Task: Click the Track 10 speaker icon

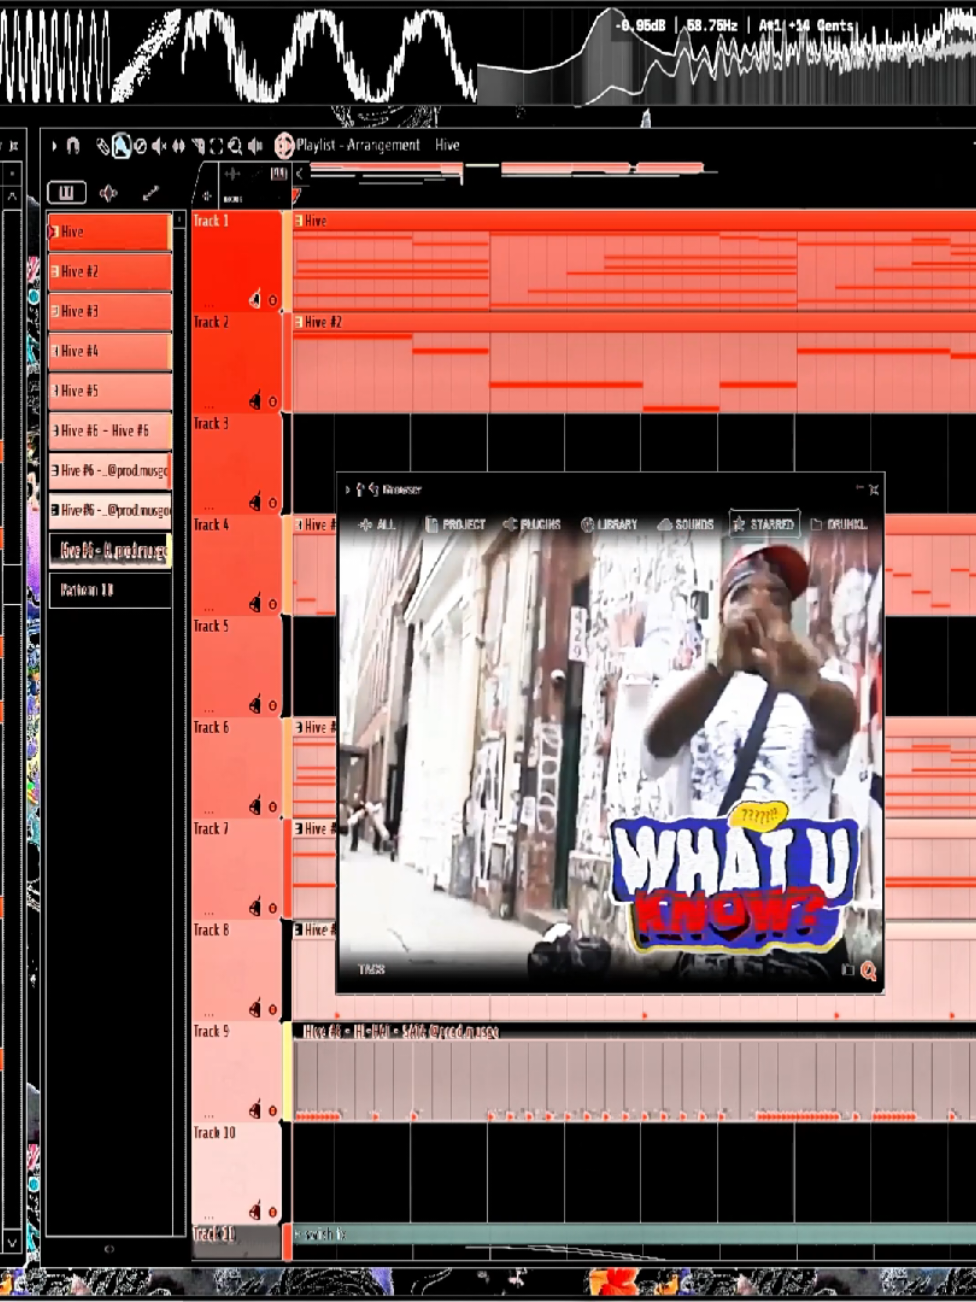Action: [255, 1212]
